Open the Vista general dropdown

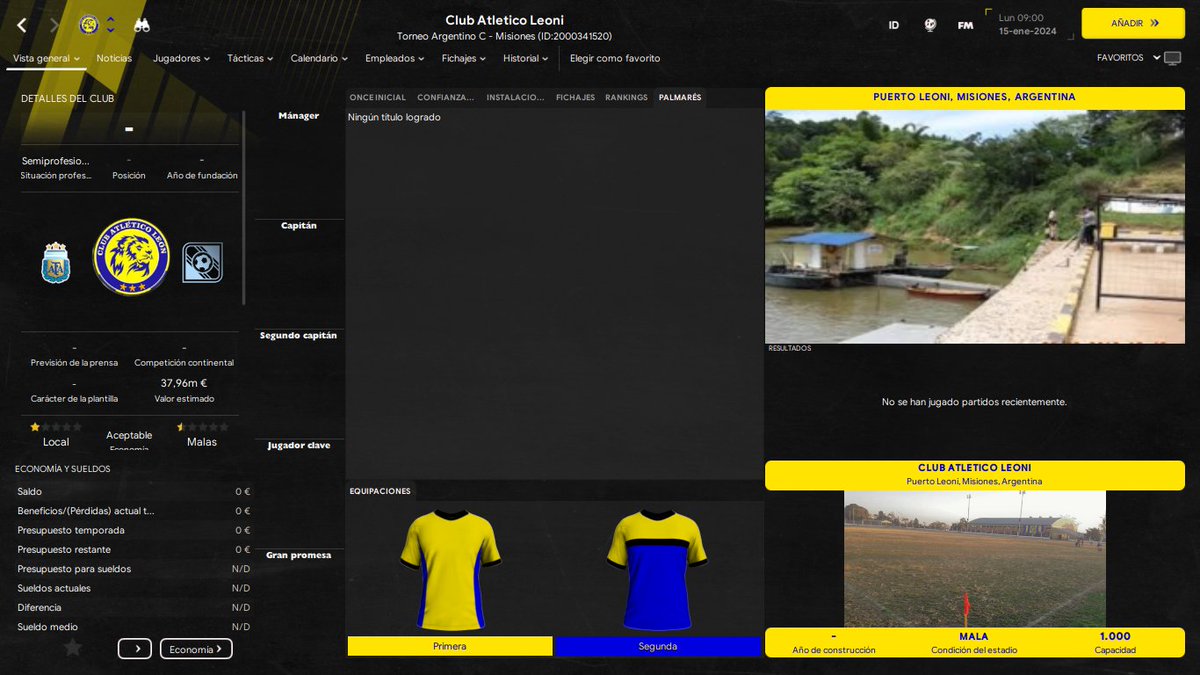[47, 58]
